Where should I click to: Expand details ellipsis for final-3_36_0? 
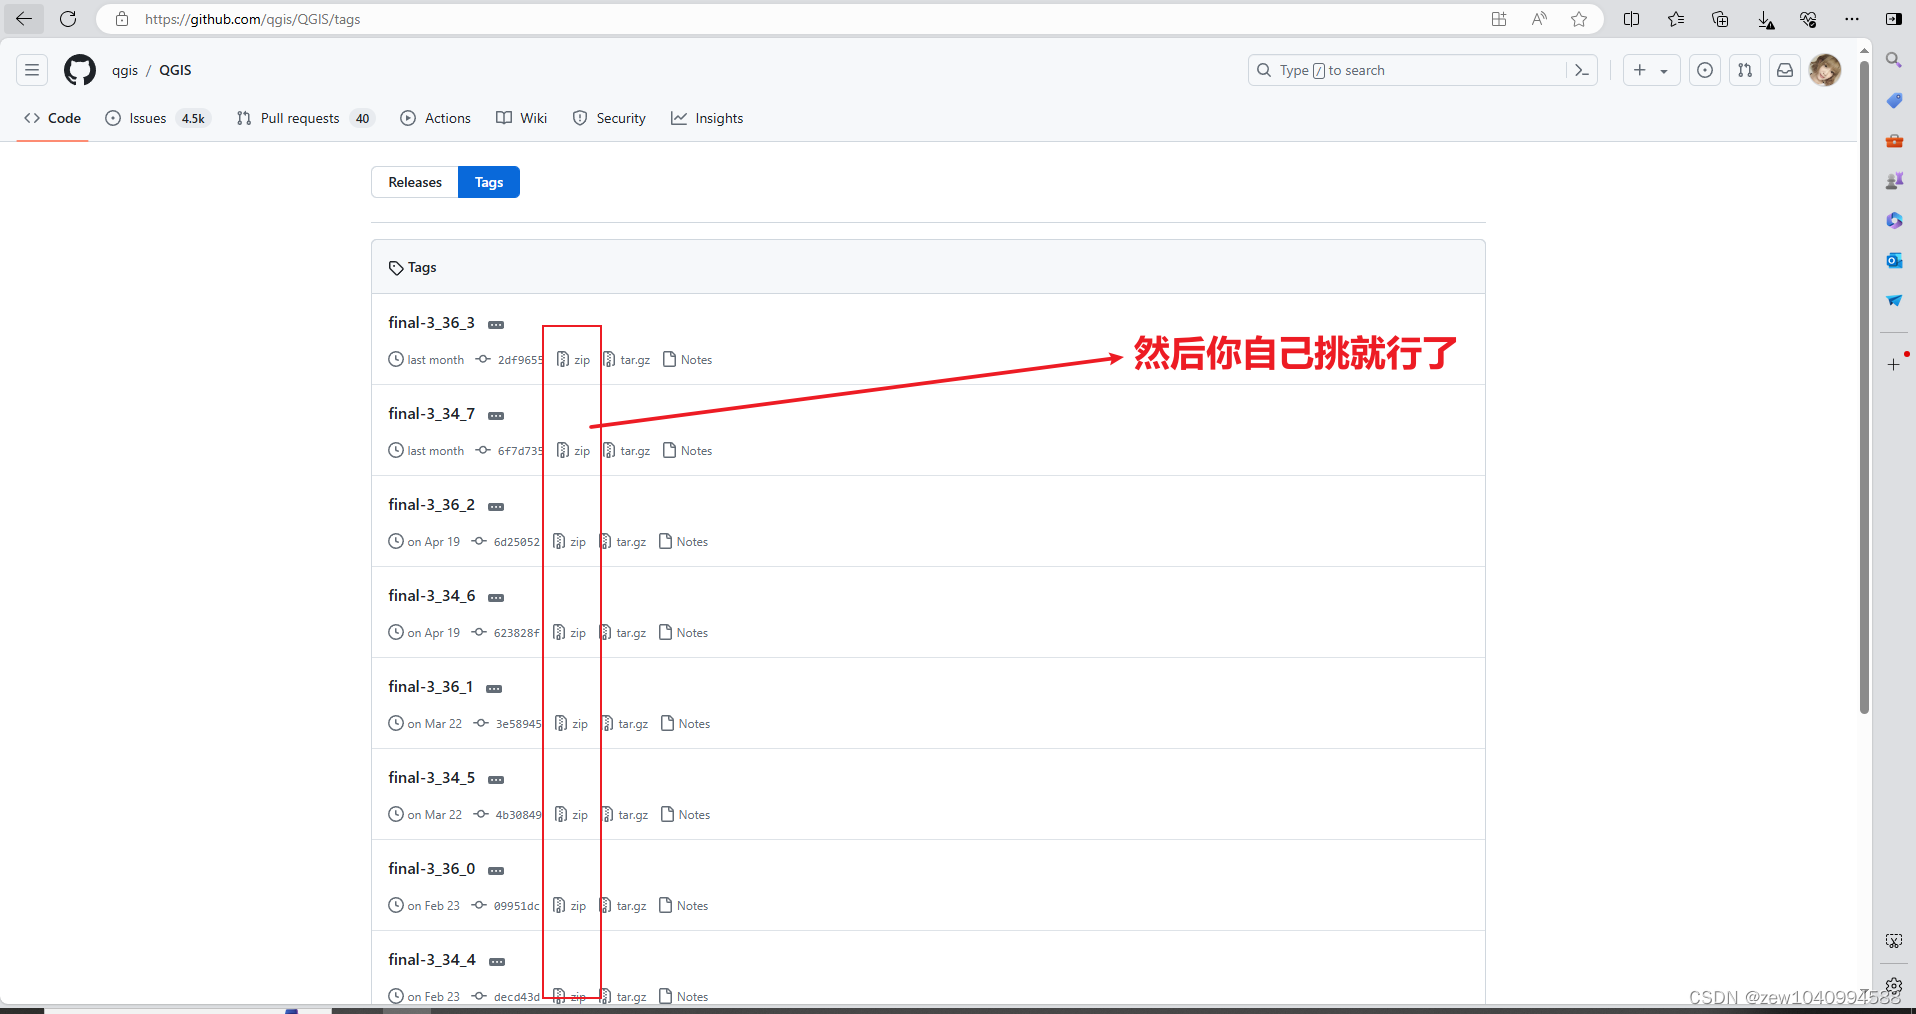tap(496, 870)
